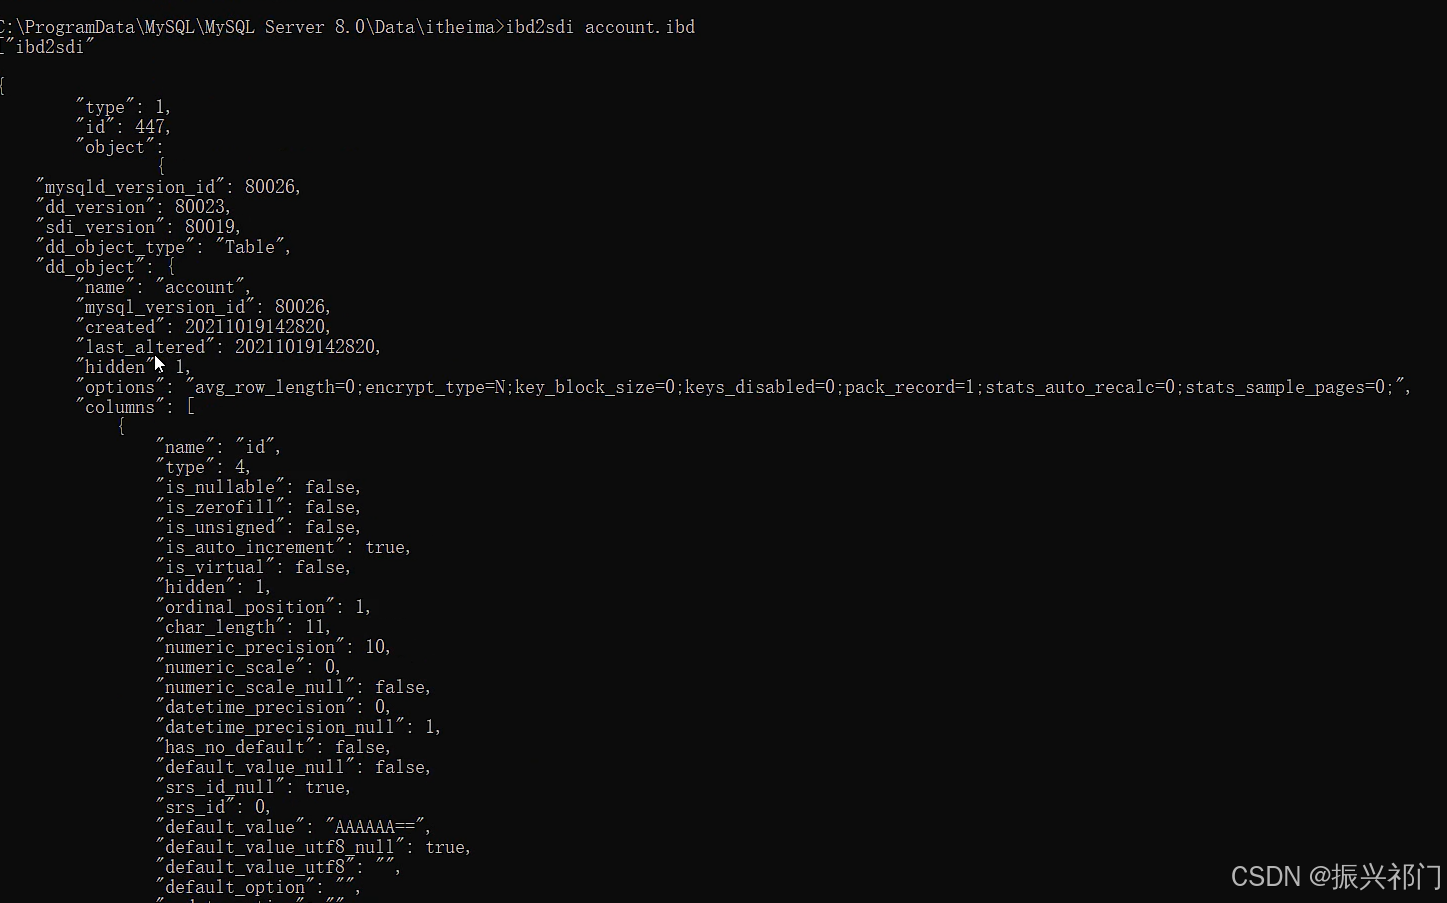The width and height of the screenshot is (1447, 903).
Task: Click the "is_auto_increment": true line
Action: 283,547
